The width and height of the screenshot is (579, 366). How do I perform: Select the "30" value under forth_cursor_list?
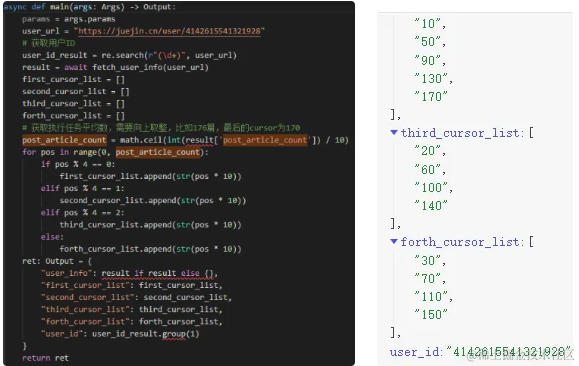tap(429, 261)
